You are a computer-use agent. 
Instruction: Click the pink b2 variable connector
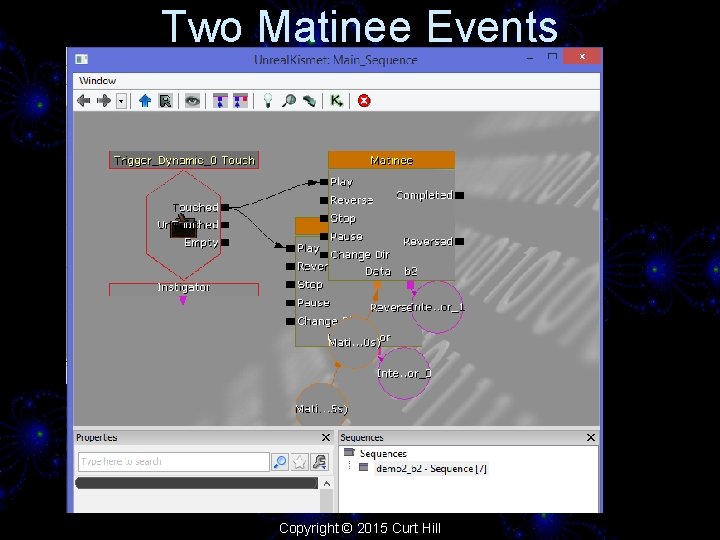tap(411, 286)
